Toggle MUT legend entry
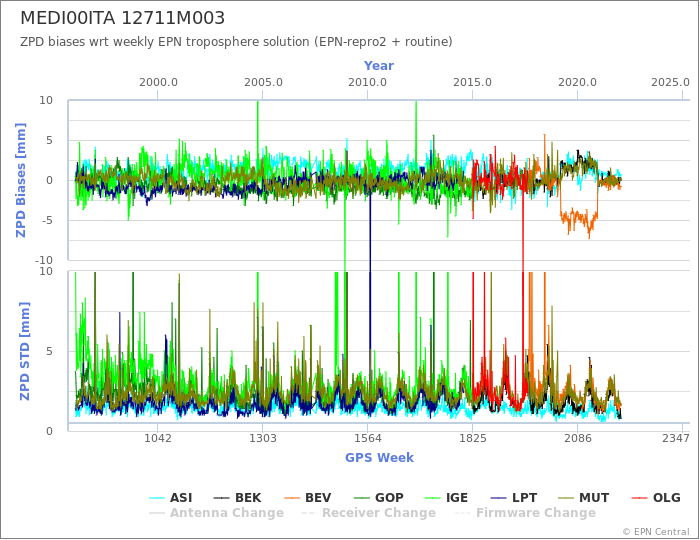Image resolution: width=700 pixels, height=540 pixels. tap(584, 498)
